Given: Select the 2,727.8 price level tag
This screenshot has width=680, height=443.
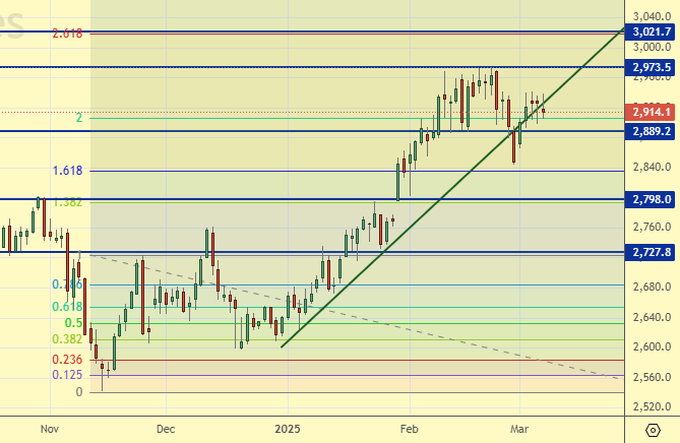Looking at the screenshot, I should click(651, 253).
